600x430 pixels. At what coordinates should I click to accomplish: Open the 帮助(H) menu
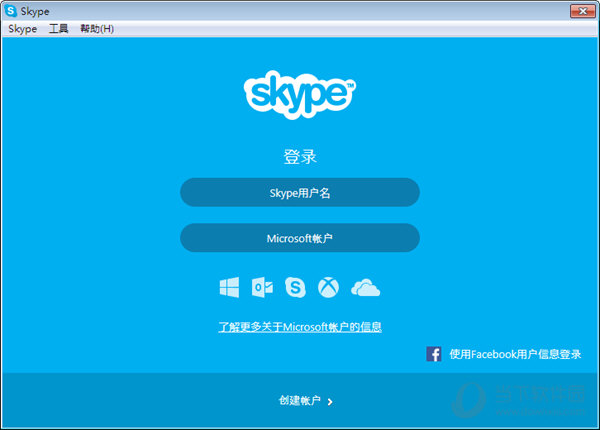click(97, 29)
